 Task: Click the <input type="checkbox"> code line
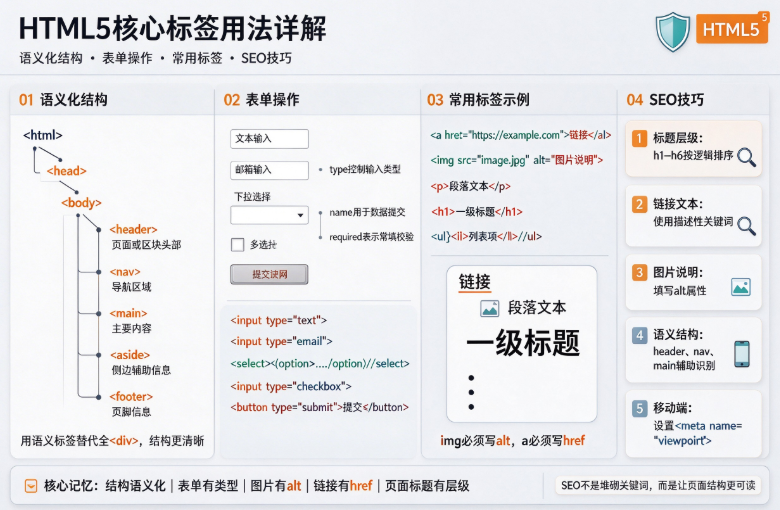(x=291, y=386)
